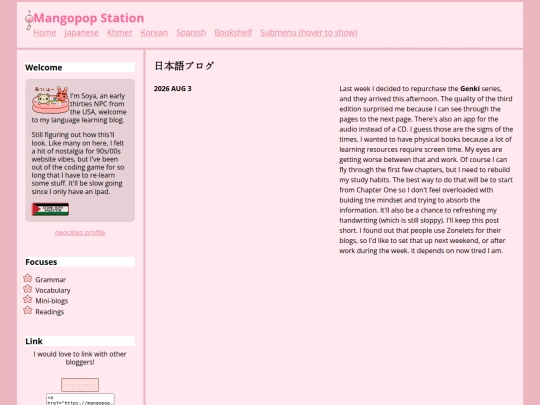Viewport: 540px width, 405px height.
Task: Click the dango logo icon beside the title
Action: (29, 20)
